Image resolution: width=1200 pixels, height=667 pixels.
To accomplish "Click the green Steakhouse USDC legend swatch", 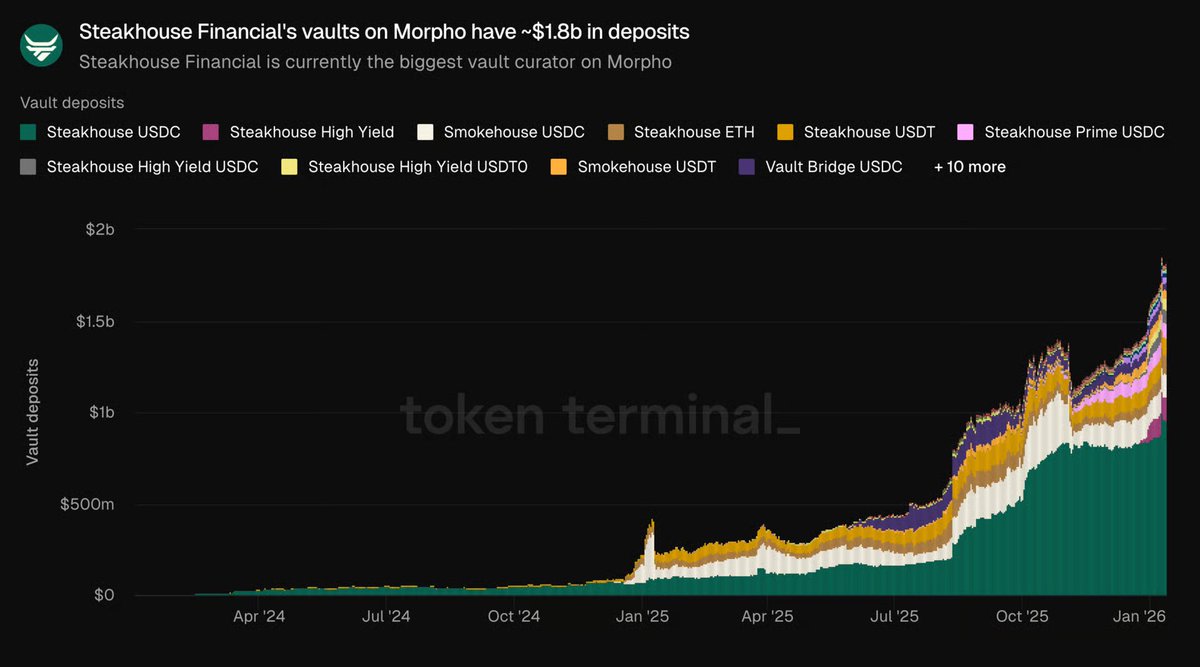I will point(26,132).
